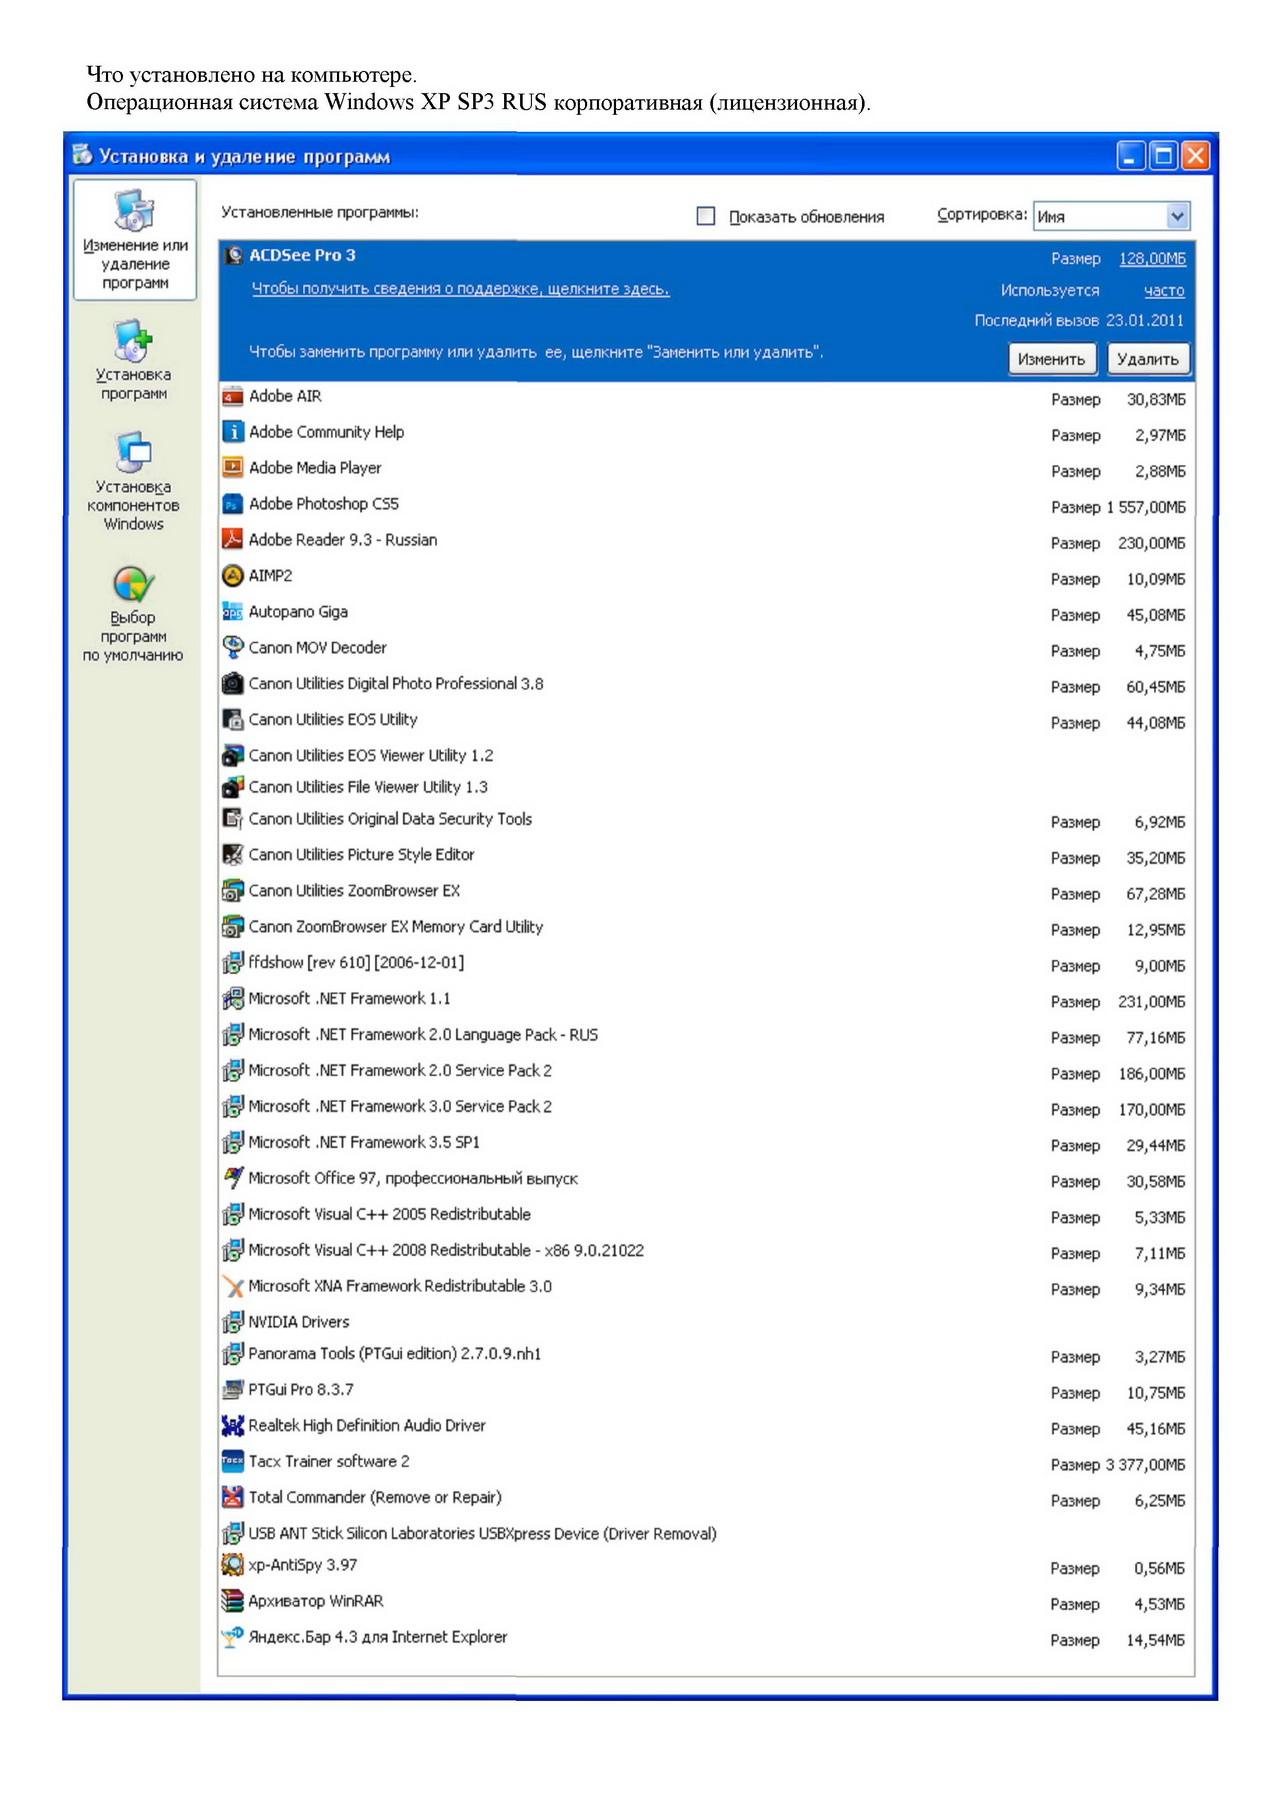The image size is (1280, 1810).
Task: Select the Realtek Audio Driver icon
Action: 232,1425
